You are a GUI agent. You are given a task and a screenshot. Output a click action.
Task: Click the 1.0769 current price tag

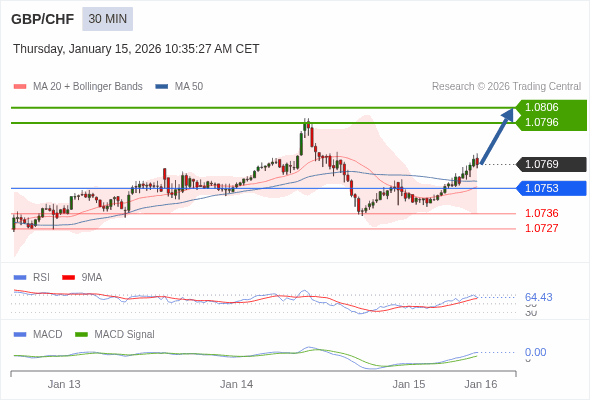[551, 164]
